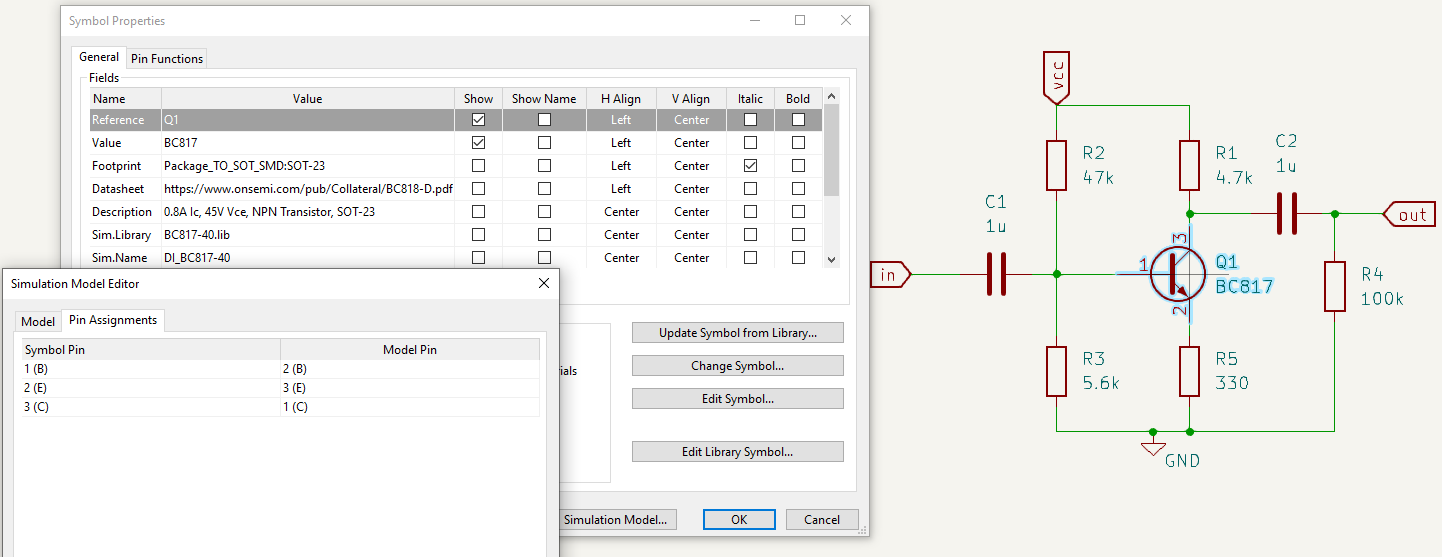Select the R2 47k resistor symbol
Viewport: 1442px width, 557px height.
click(x=1057, y=165)
